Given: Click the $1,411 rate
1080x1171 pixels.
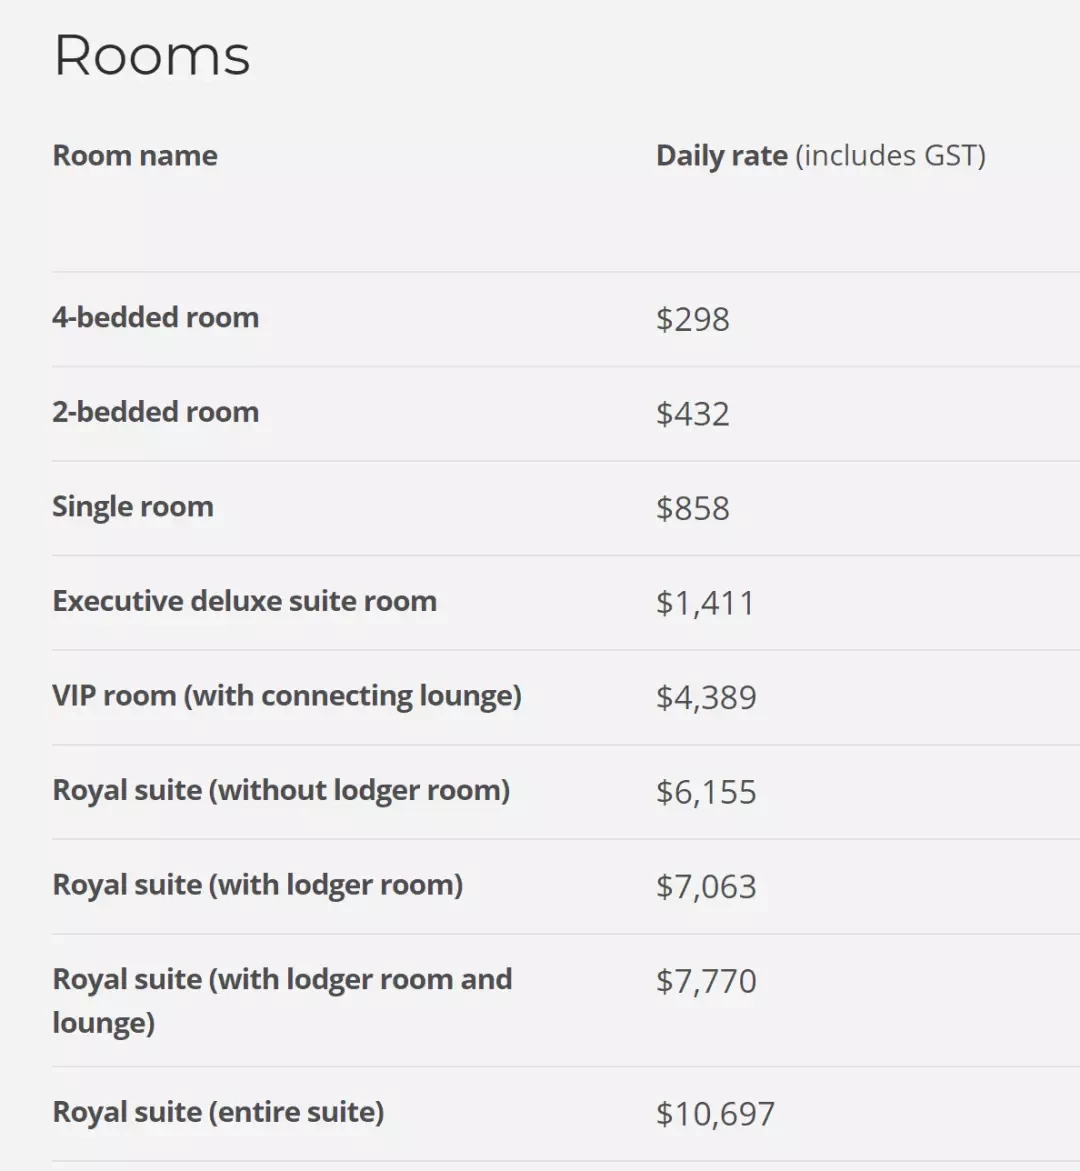Looking at the screenshot, I should (706, 603).
